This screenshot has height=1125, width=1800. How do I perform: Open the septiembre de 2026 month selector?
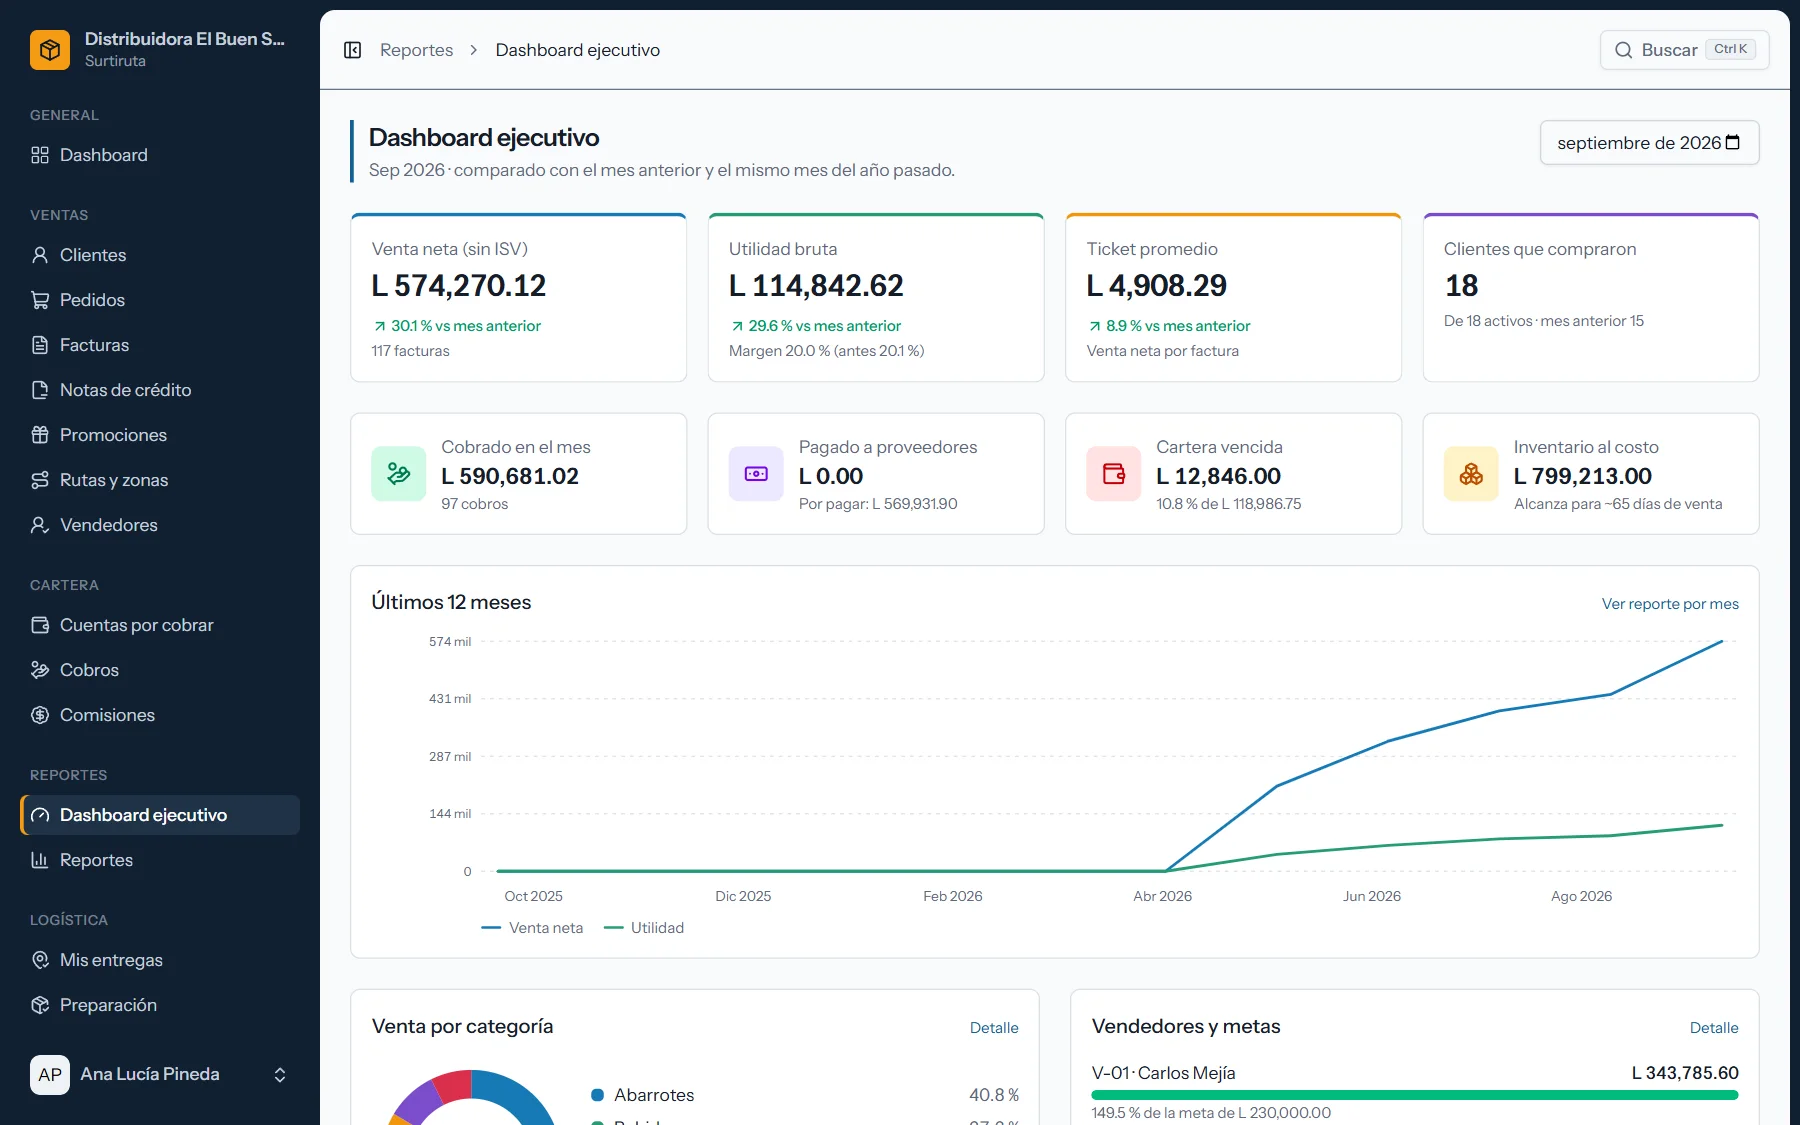pos(1649,143)
